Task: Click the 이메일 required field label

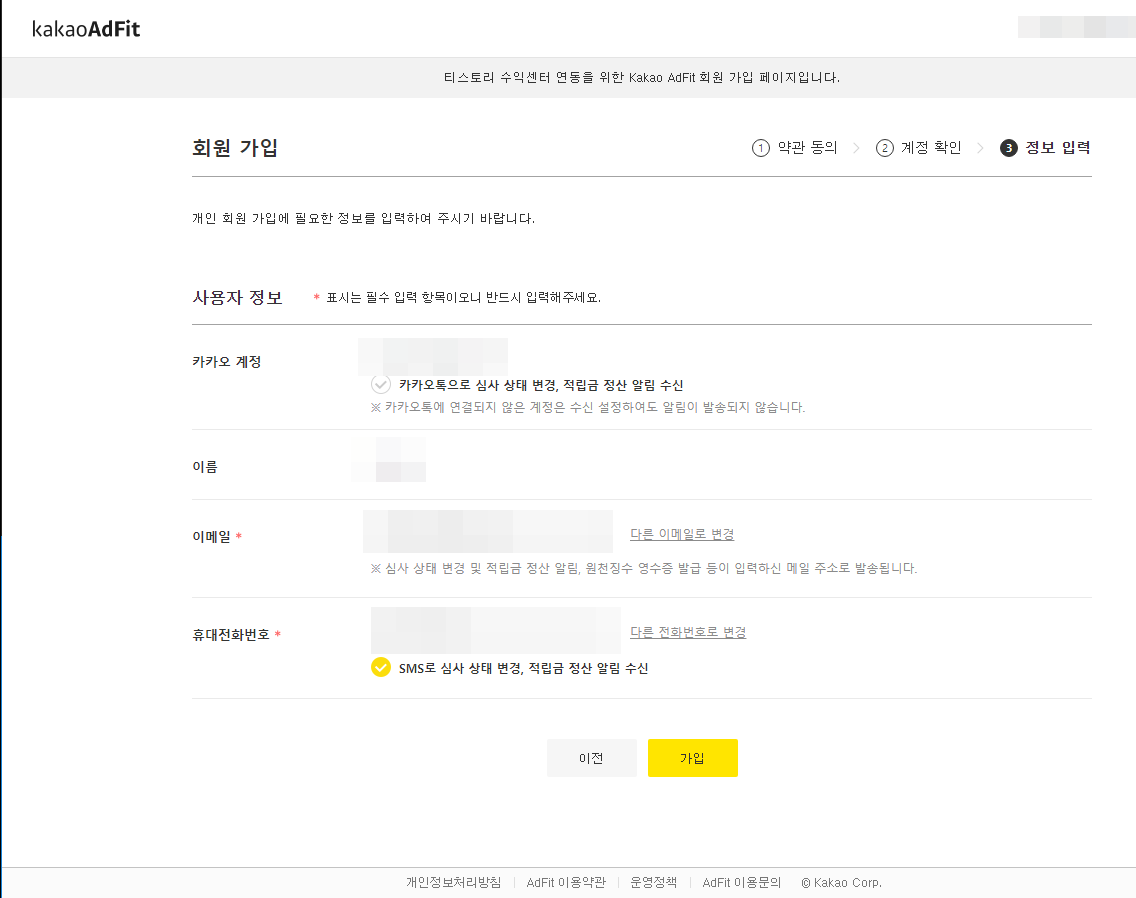Action: click(x=217, y=536)
